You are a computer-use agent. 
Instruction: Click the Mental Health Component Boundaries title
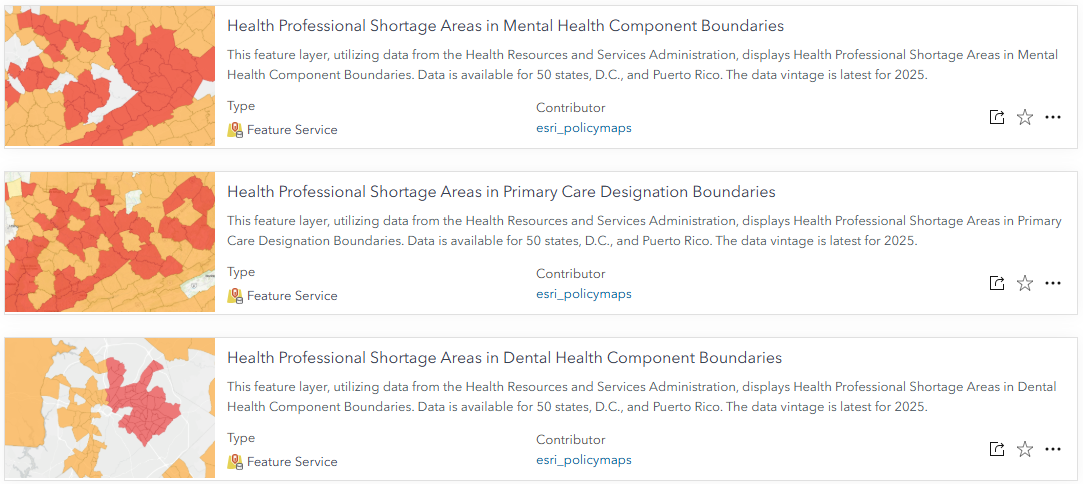coord(505,26)
